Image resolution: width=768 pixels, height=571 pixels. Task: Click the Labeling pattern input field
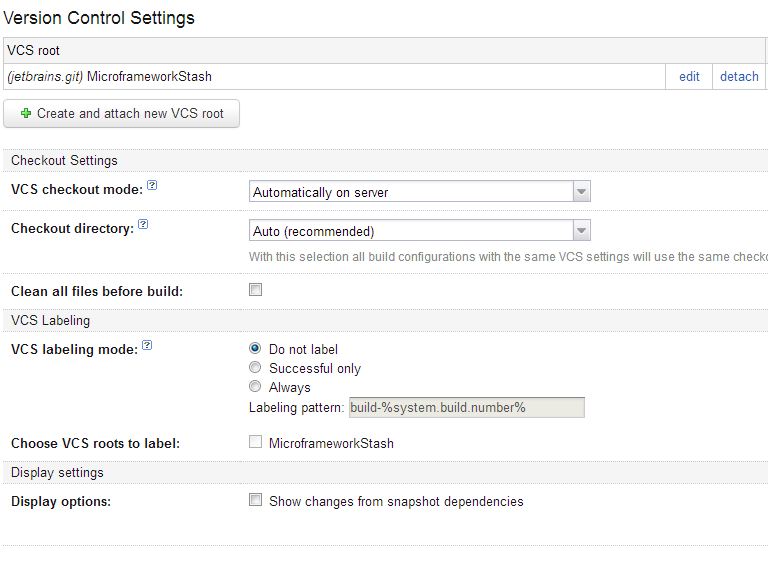[466, 407]
